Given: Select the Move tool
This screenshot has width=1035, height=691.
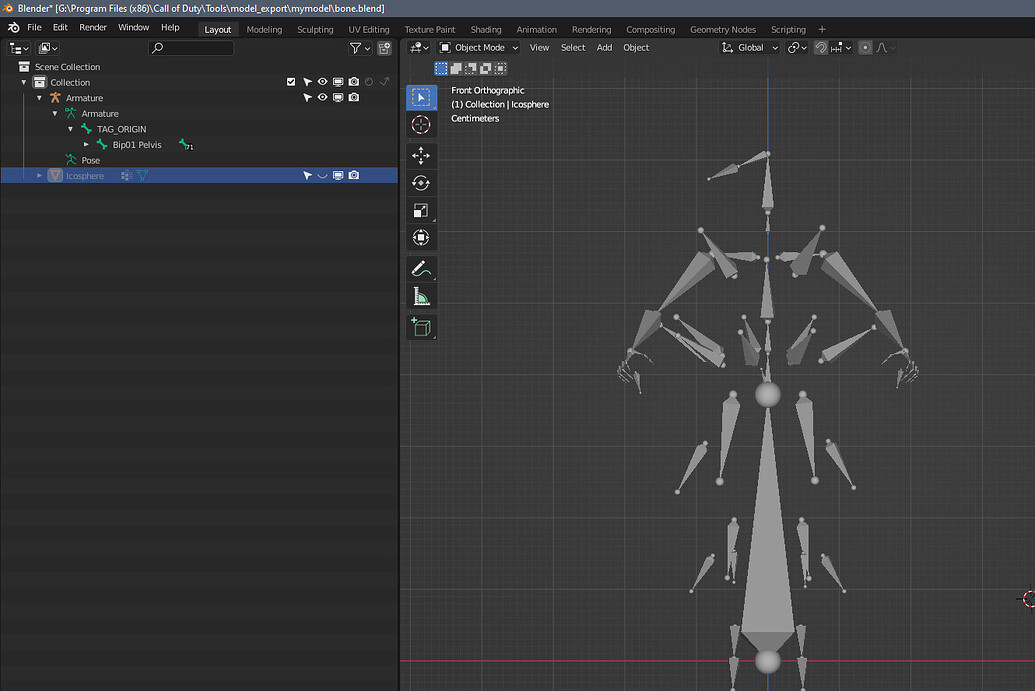Looking at the screenshot, I should point(421,156).
